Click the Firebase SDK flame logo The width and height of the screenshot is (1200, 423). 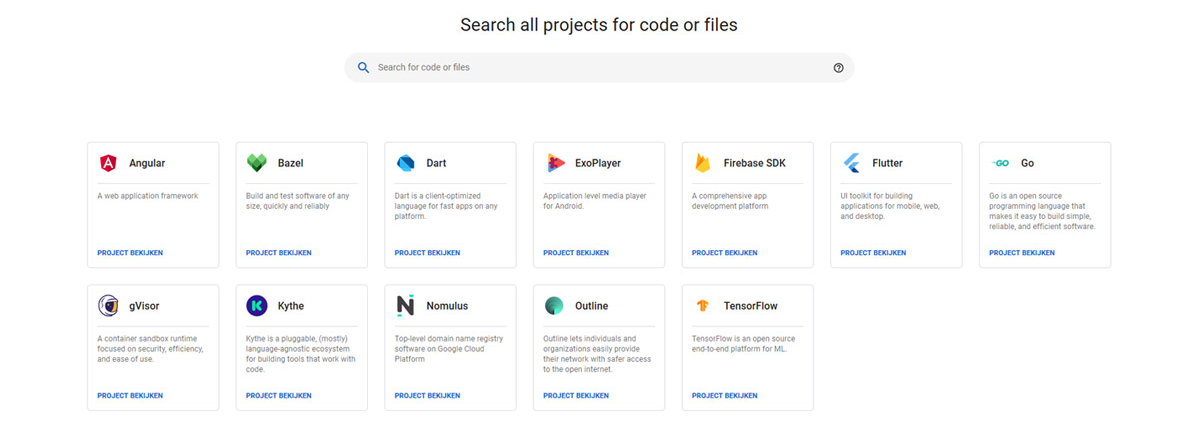703,163
